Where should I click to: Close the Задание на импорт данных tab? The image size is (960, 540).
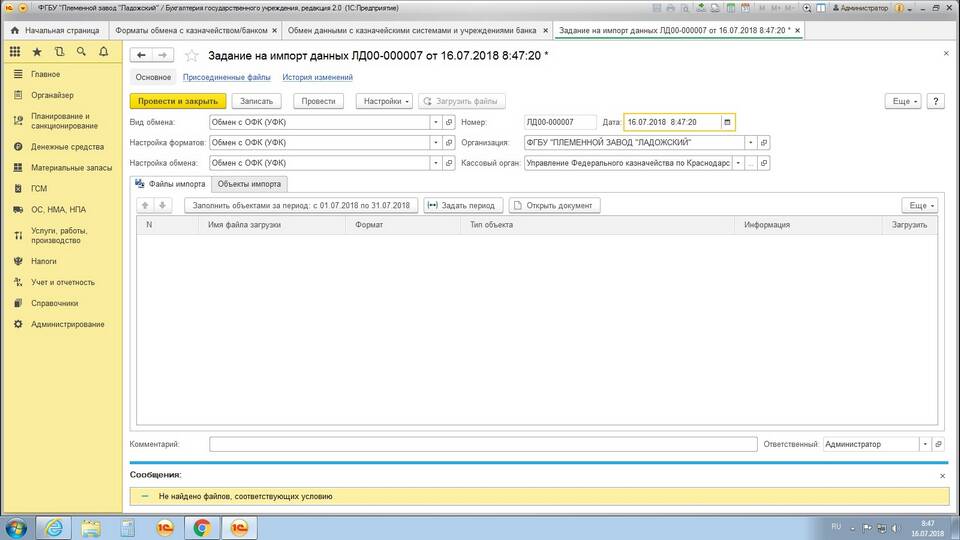797,30
